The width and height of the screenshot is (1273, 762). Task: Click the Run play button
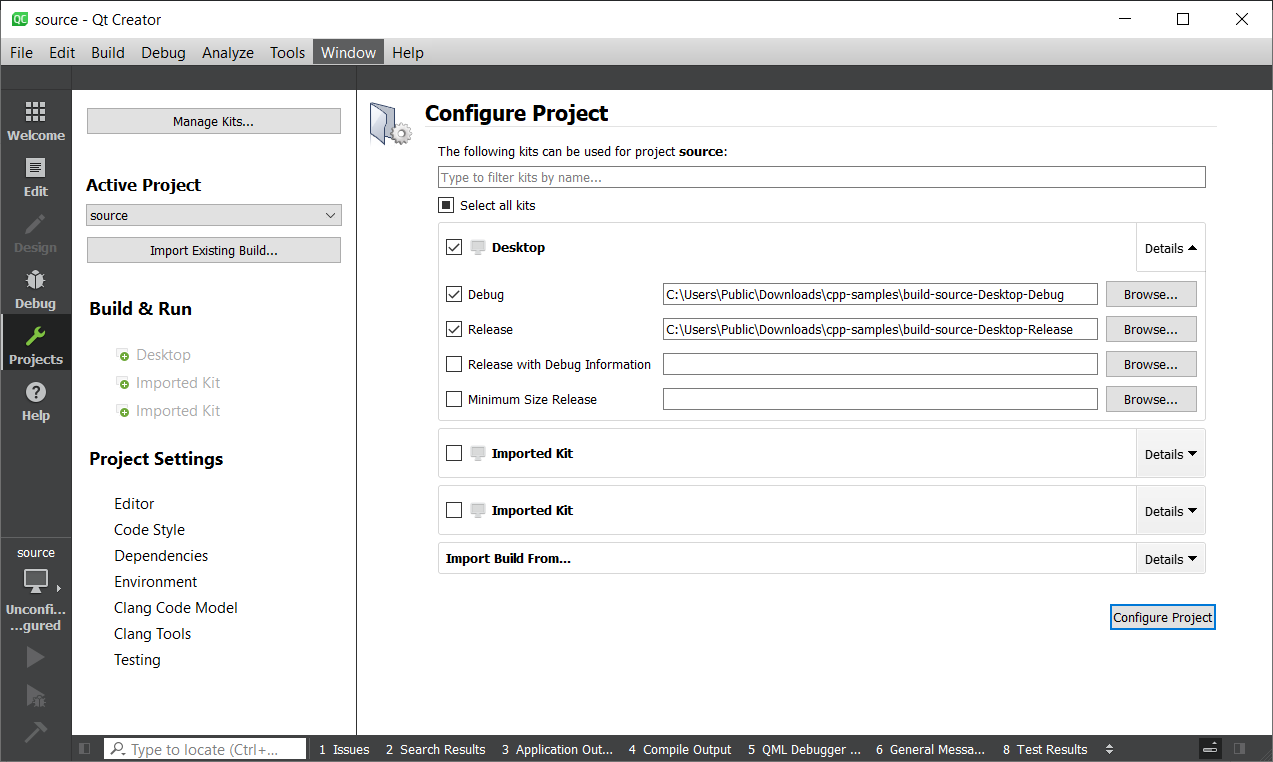point(36,657)
